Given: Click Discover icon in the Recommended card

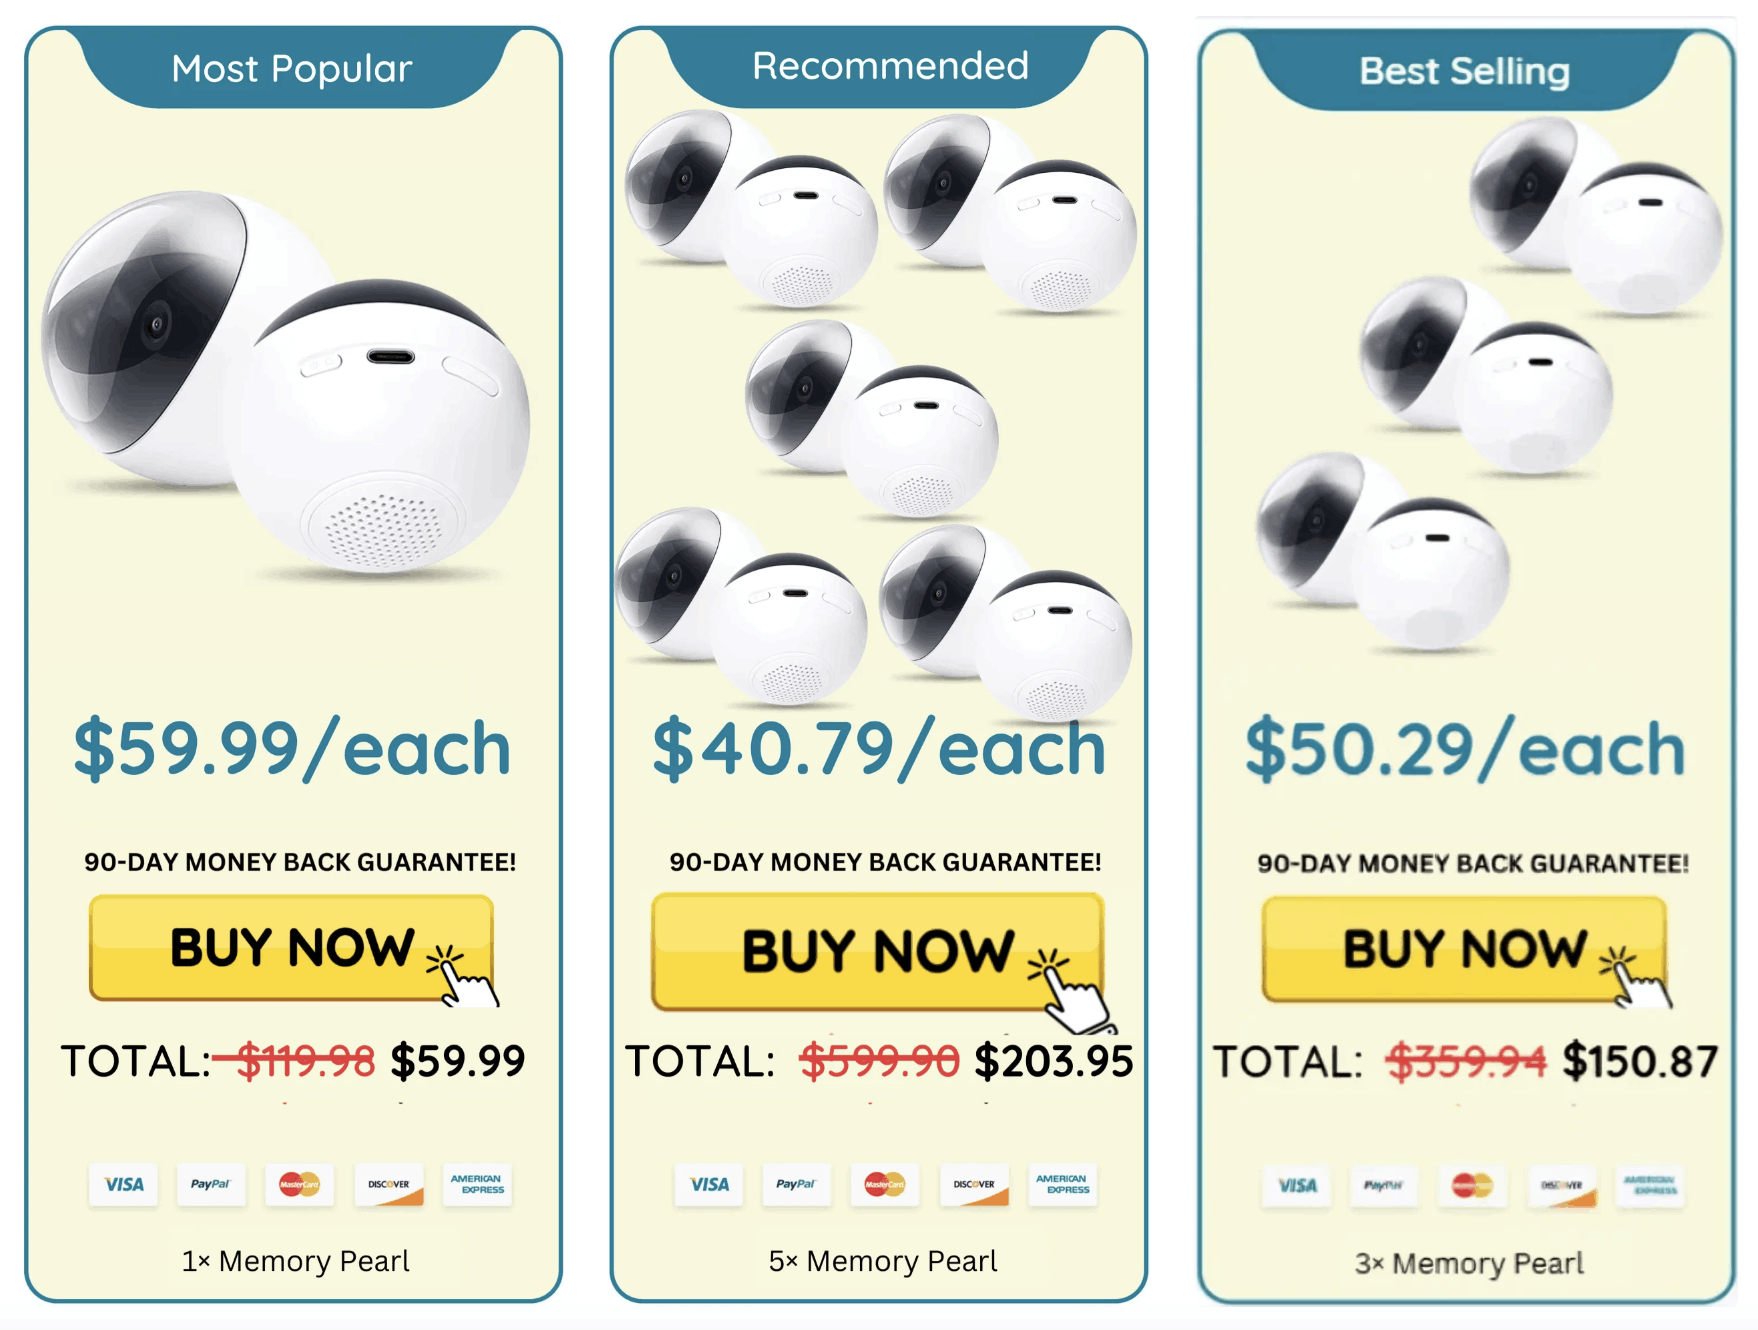Looking at the screenshot, I should pyautogui.click(x=974, y=1185).
